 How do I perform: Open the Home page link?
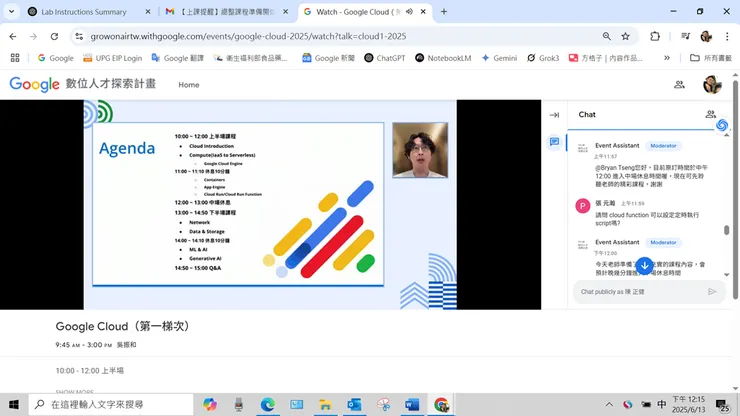click(x=189, y=85)
